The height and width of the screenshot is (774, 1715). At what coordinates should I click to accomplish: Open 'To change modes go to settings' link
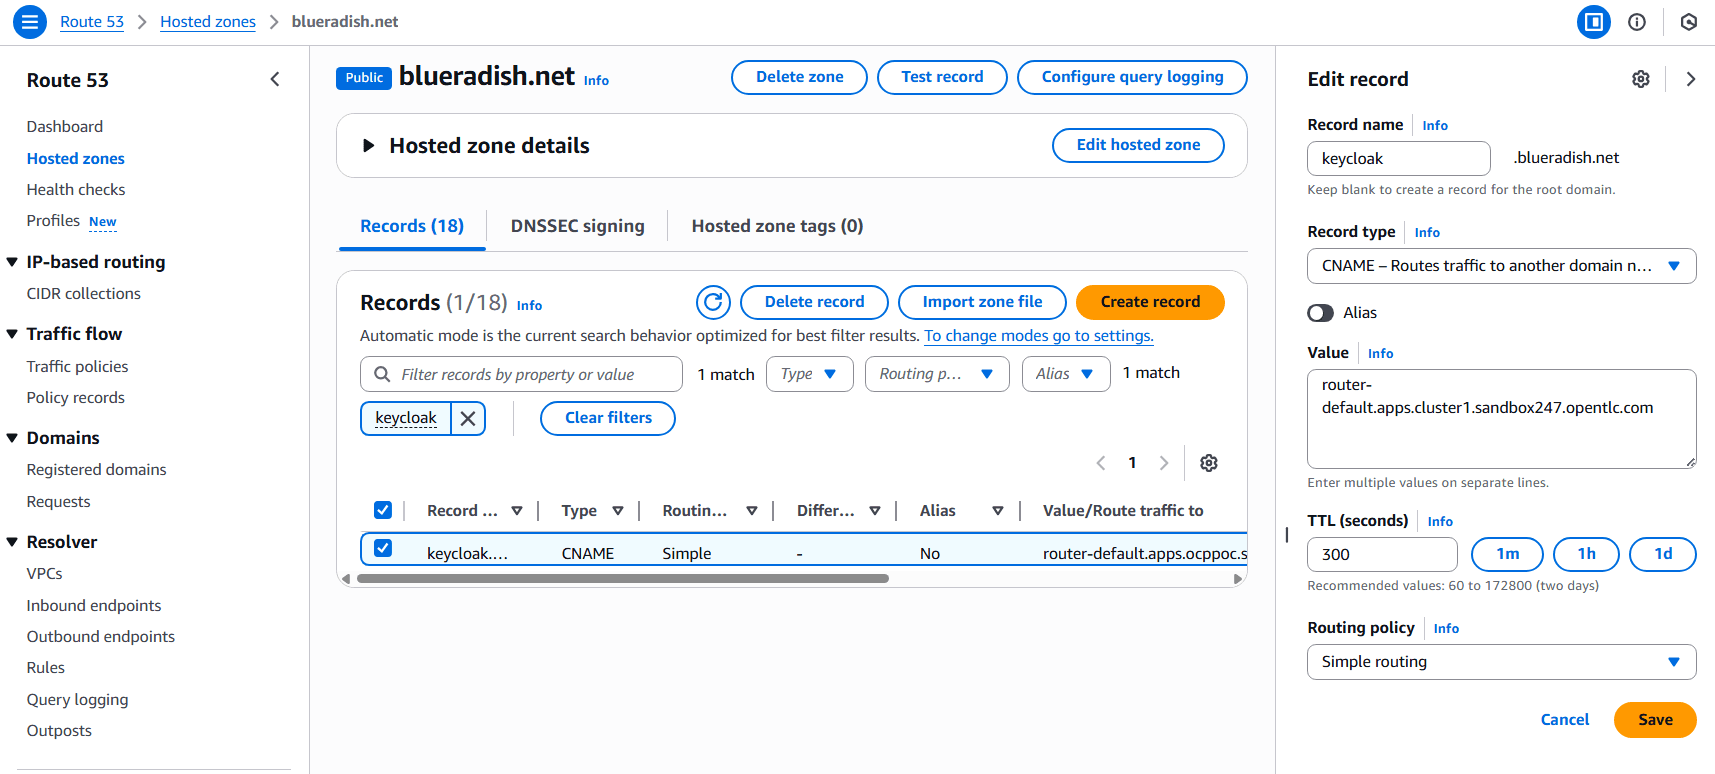click(x=1039, y=336)
